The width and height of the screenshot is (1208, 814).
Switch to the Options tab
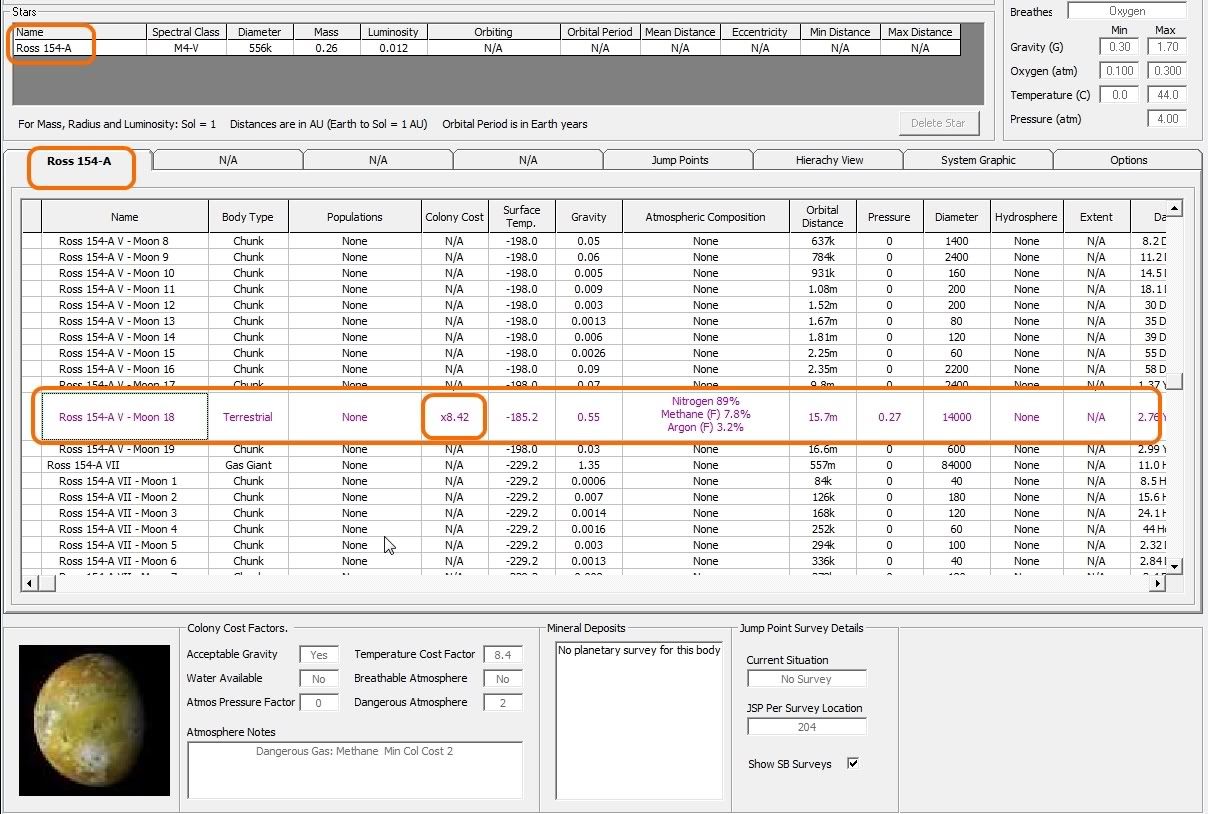(x=1128, y=160)
